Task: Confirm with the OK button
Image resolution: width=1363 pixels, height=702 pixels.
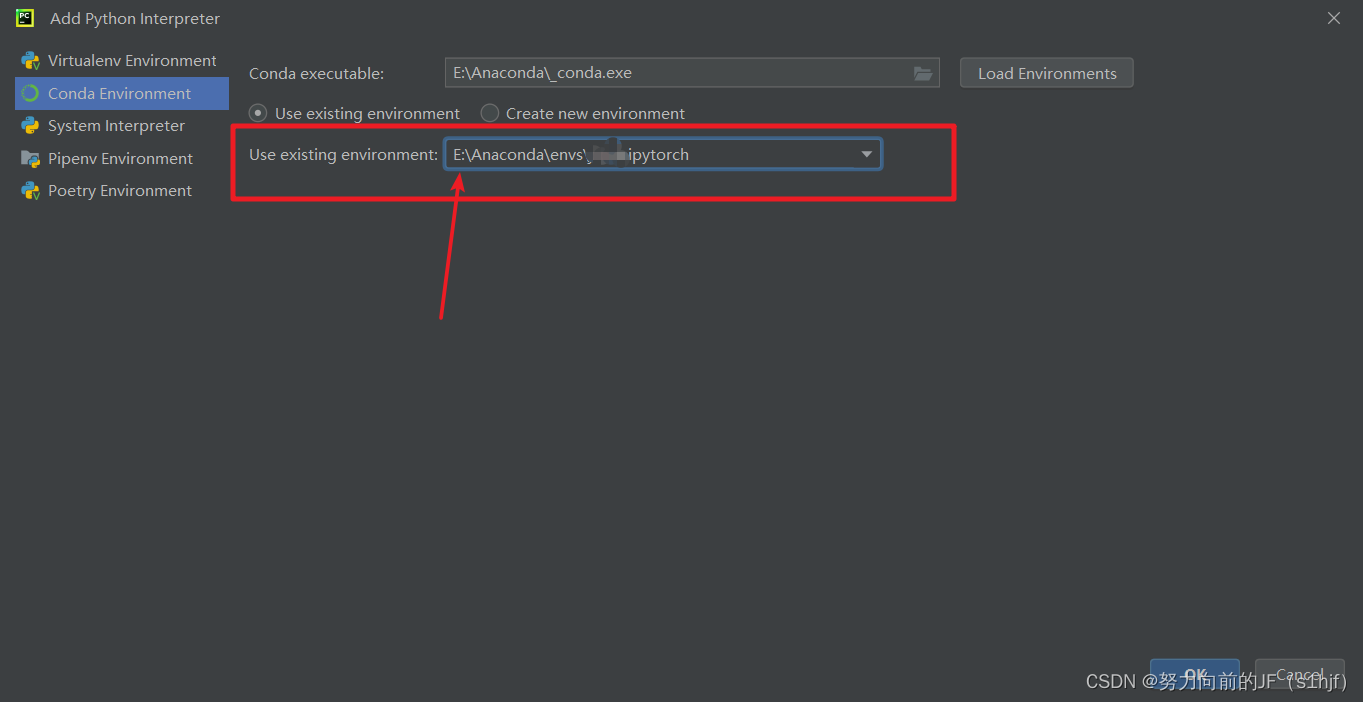Action: point(1195,675)
